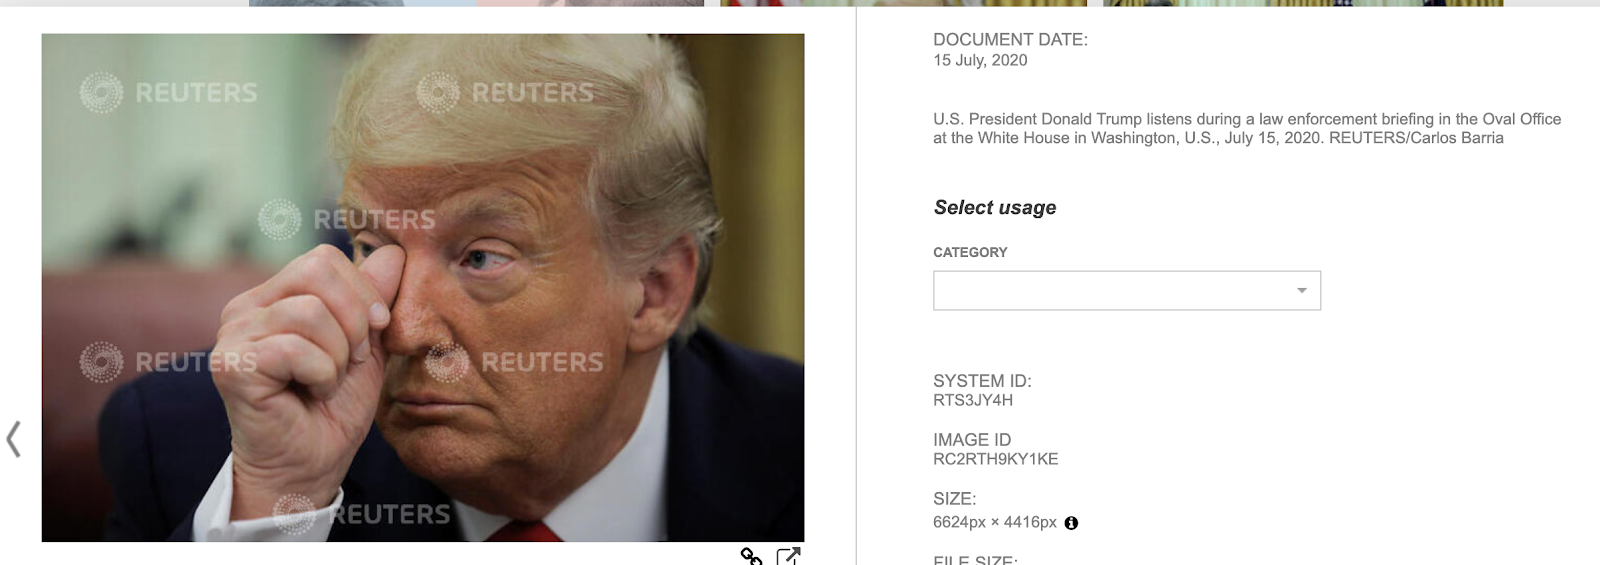The height and width of the screenshot is (565, 1600).
Task: Open the CATEGORY selection box
Action: pos(1127,290)
